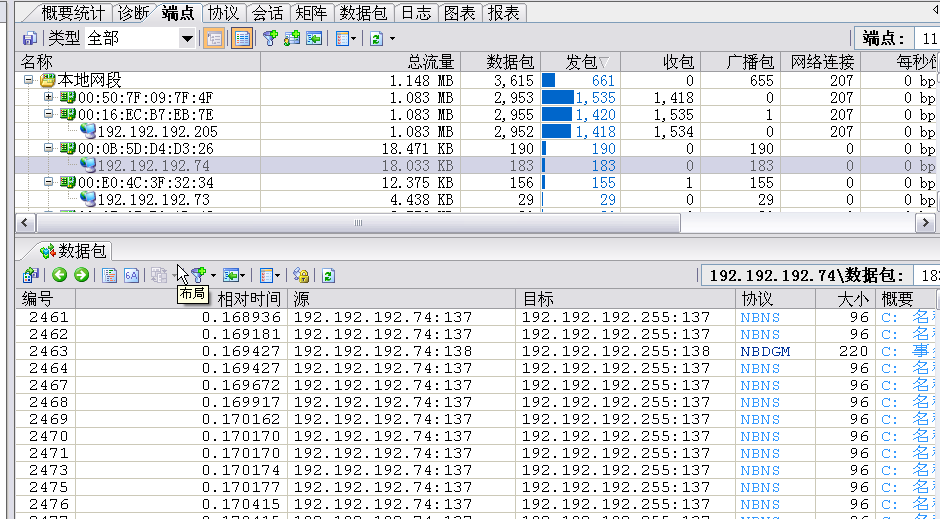Click the save icon in the endpoint toolbar
Screen dimensions: 940x519
tap(29, 38)
